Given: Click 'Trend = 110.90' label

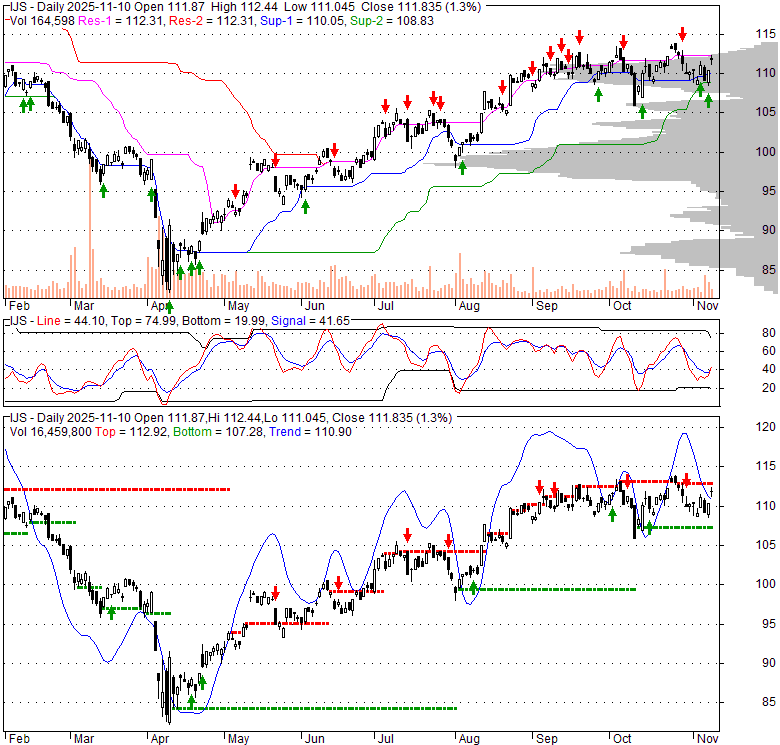Looking at the screenshot, I should (x=310, y=432).
